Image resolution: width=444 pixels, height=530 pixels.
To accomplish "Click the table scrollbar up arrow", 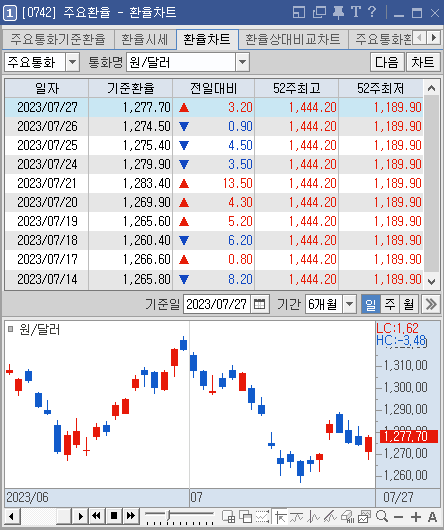I will click(431, 89).
